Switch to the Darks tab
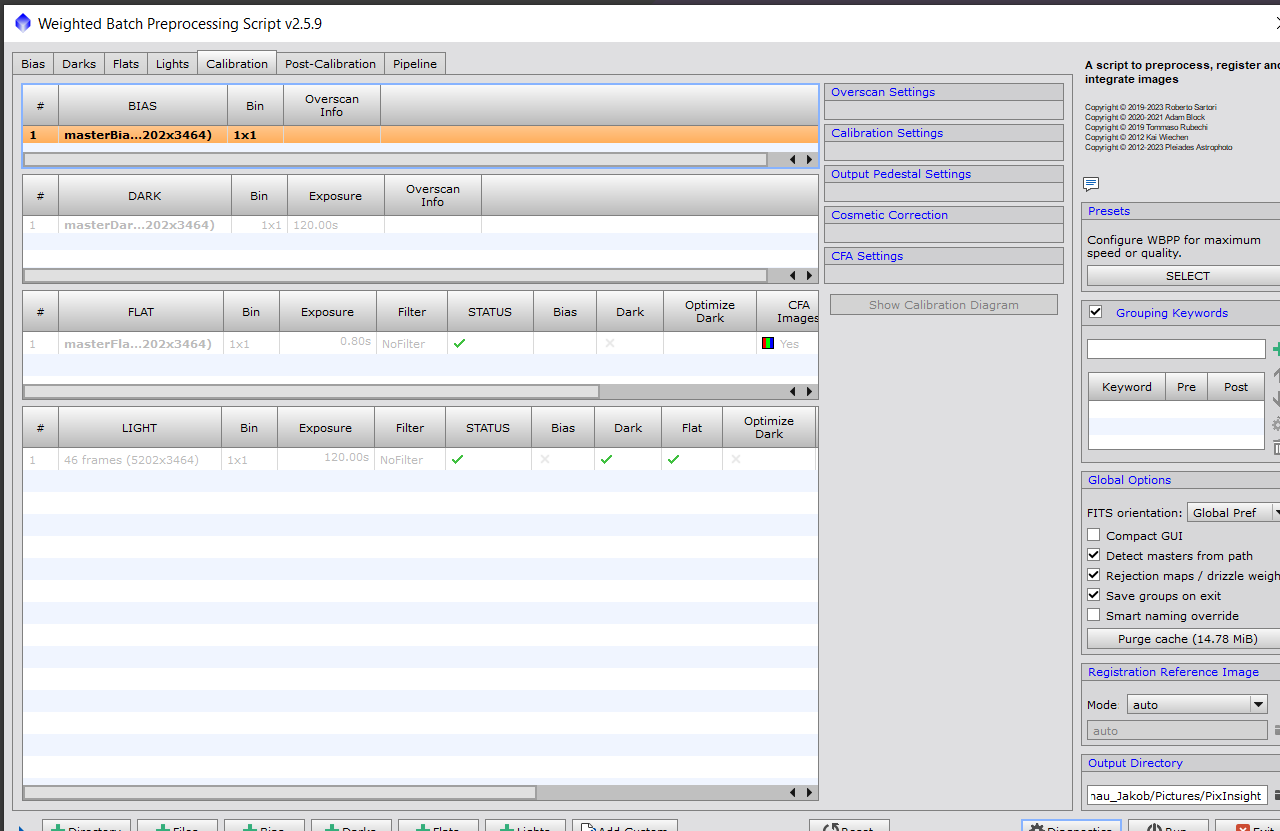Image resolution: width=1280 pixels, height=831 pixels. pos(79,63)
